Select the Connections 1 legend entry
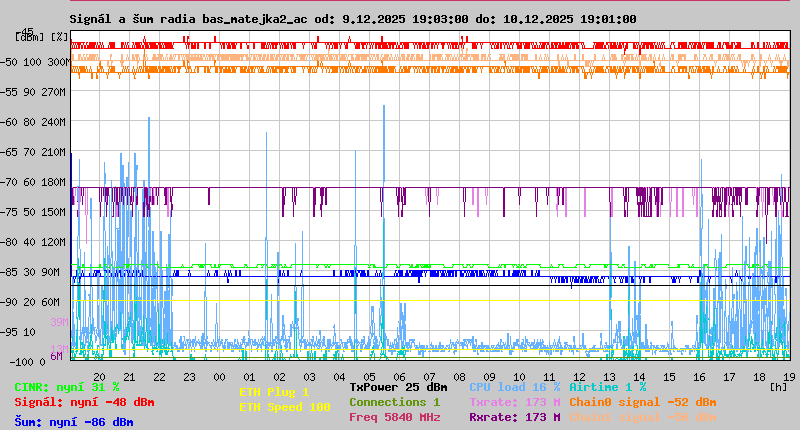This screenshot has height=430, width=800. coord(394,402)
